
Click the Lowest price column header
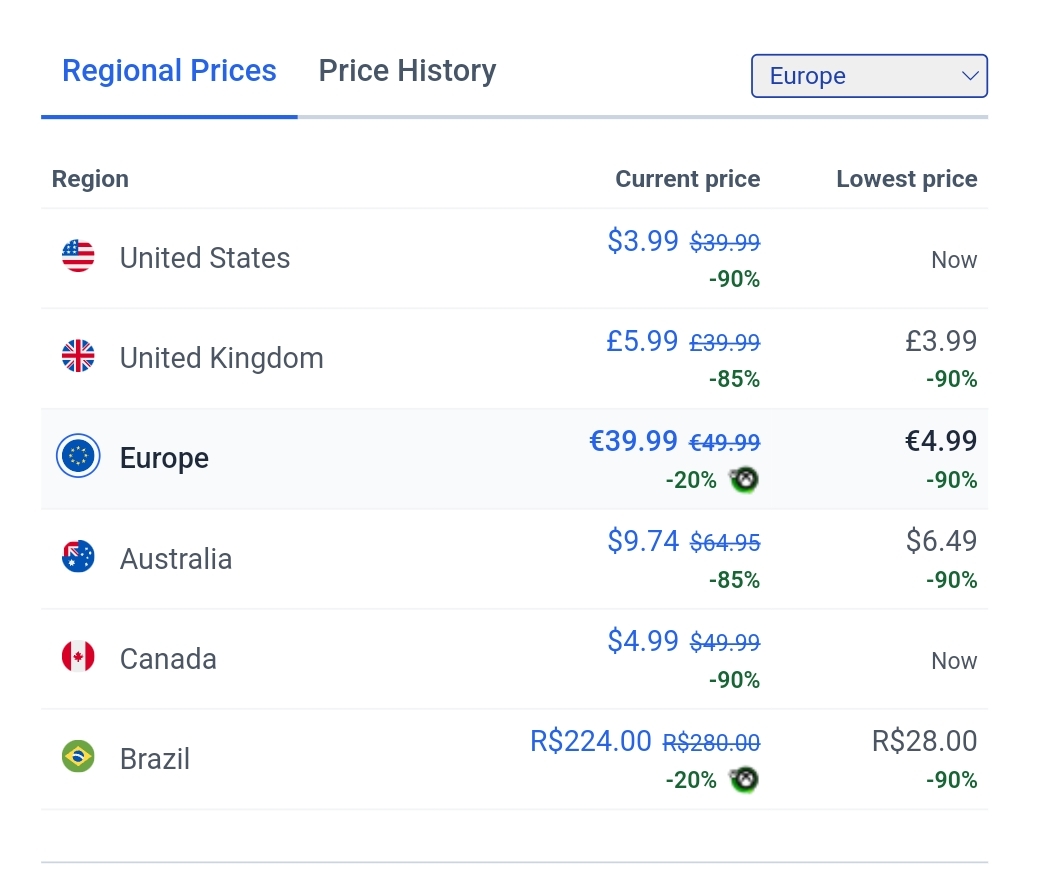click(x=906, y=179)
